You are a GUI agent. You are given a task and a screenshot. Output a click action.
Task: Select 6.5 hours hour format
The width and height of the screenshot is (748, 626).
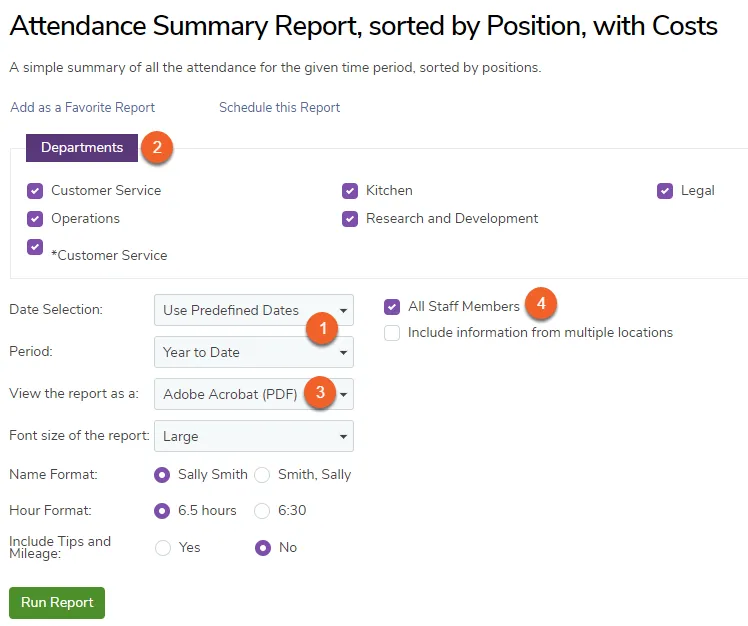coord(162,511)
